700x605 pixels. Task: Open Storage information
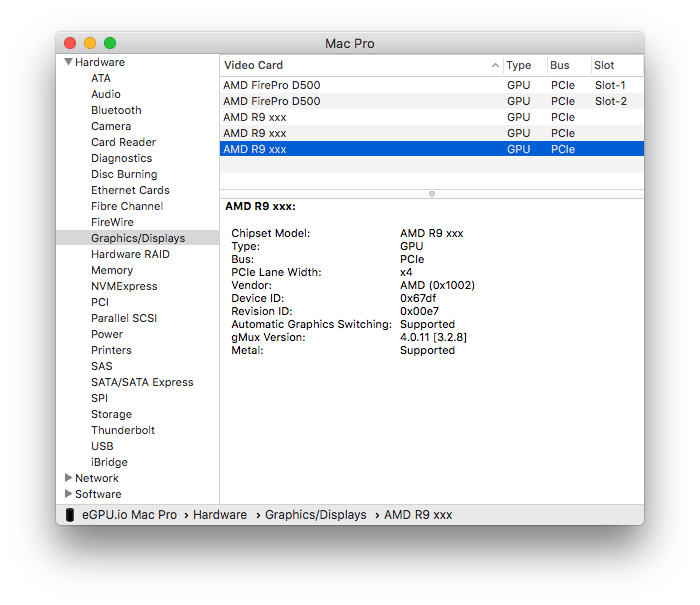[x=111, y=414]
